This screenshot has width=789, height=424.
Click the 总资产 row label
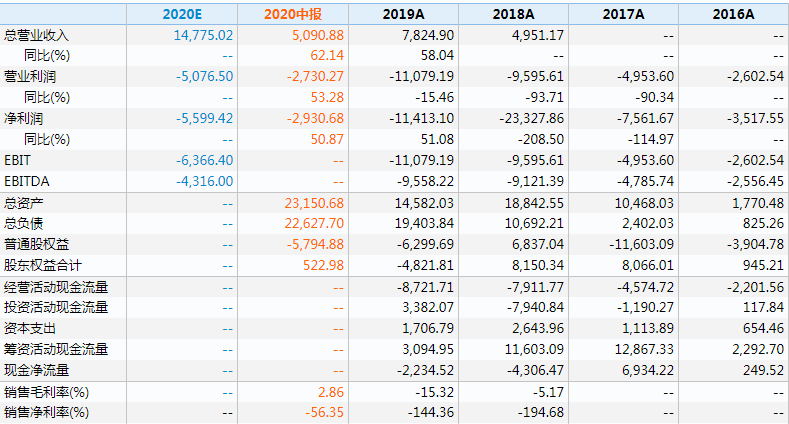(x=24, y=203)
